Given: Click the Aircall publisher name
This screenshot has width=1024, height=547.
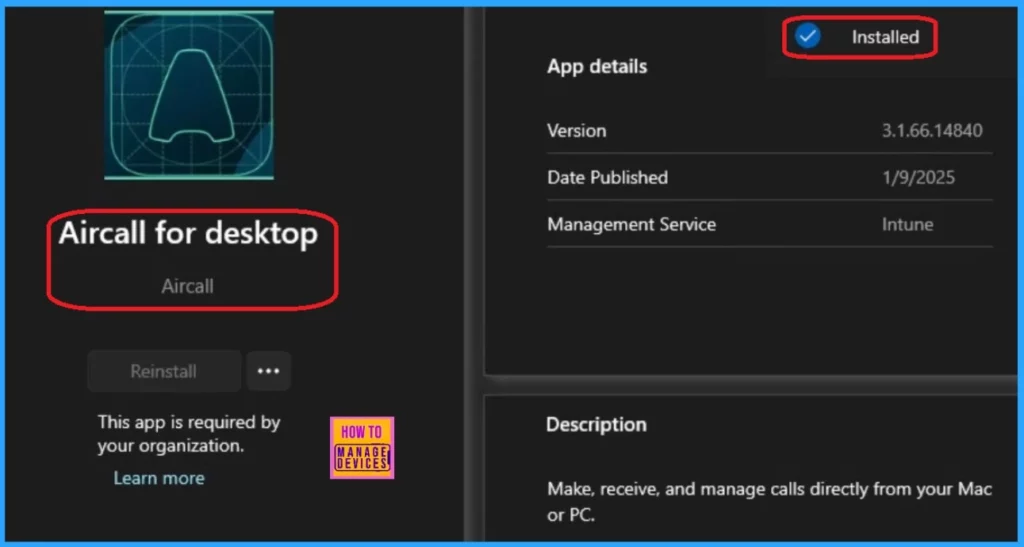Looking at the screenshot, I should click(x=187, y=286).
